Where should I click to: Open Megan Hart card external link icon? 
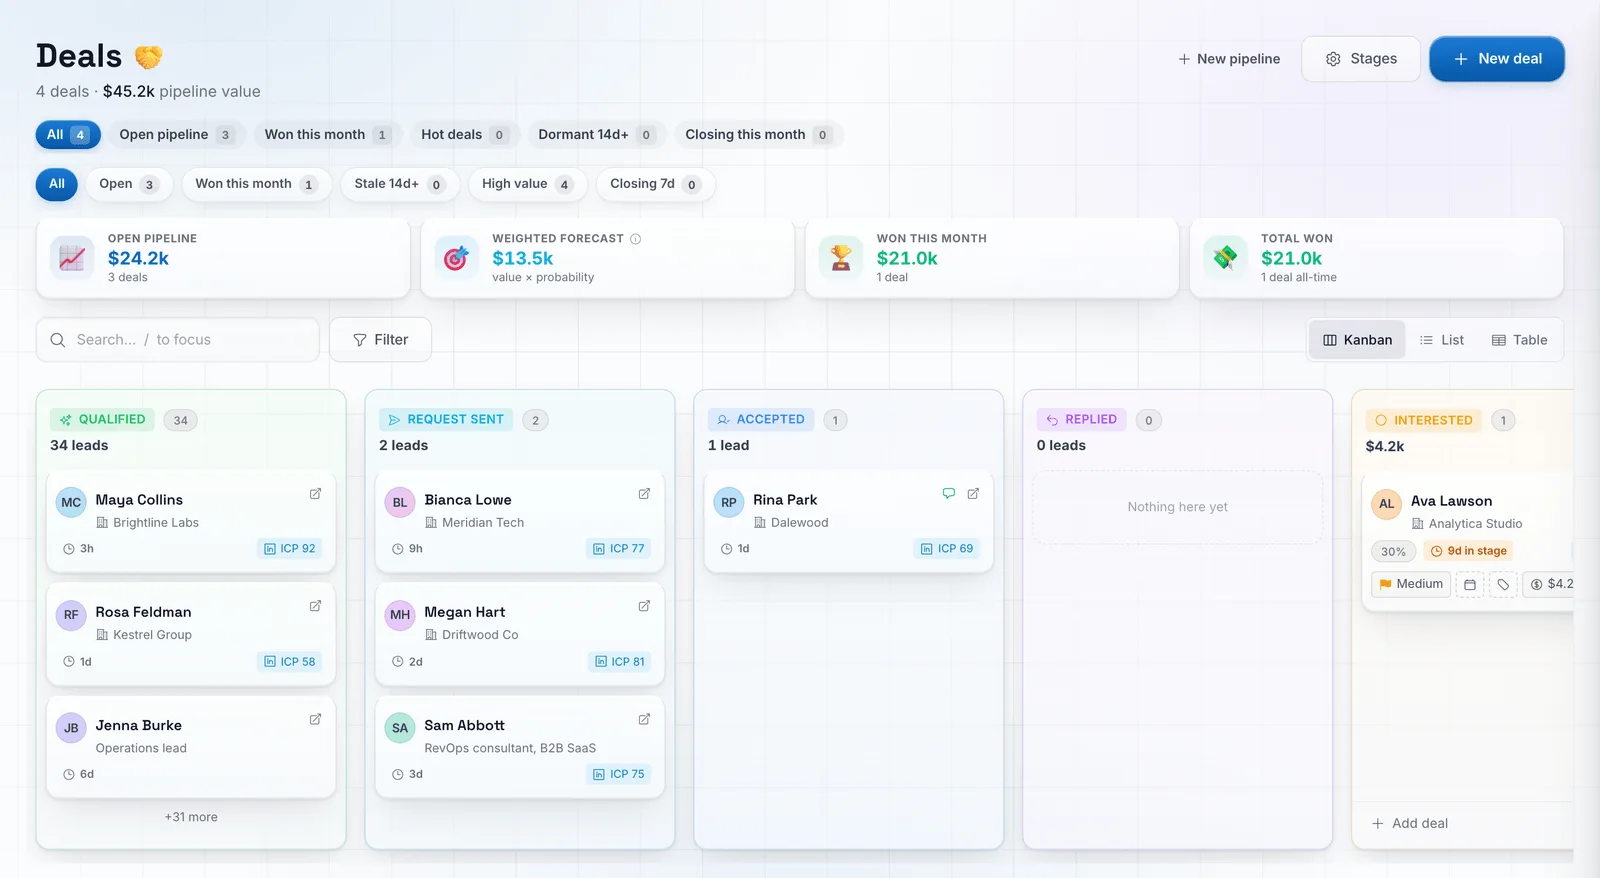point(644,606)
